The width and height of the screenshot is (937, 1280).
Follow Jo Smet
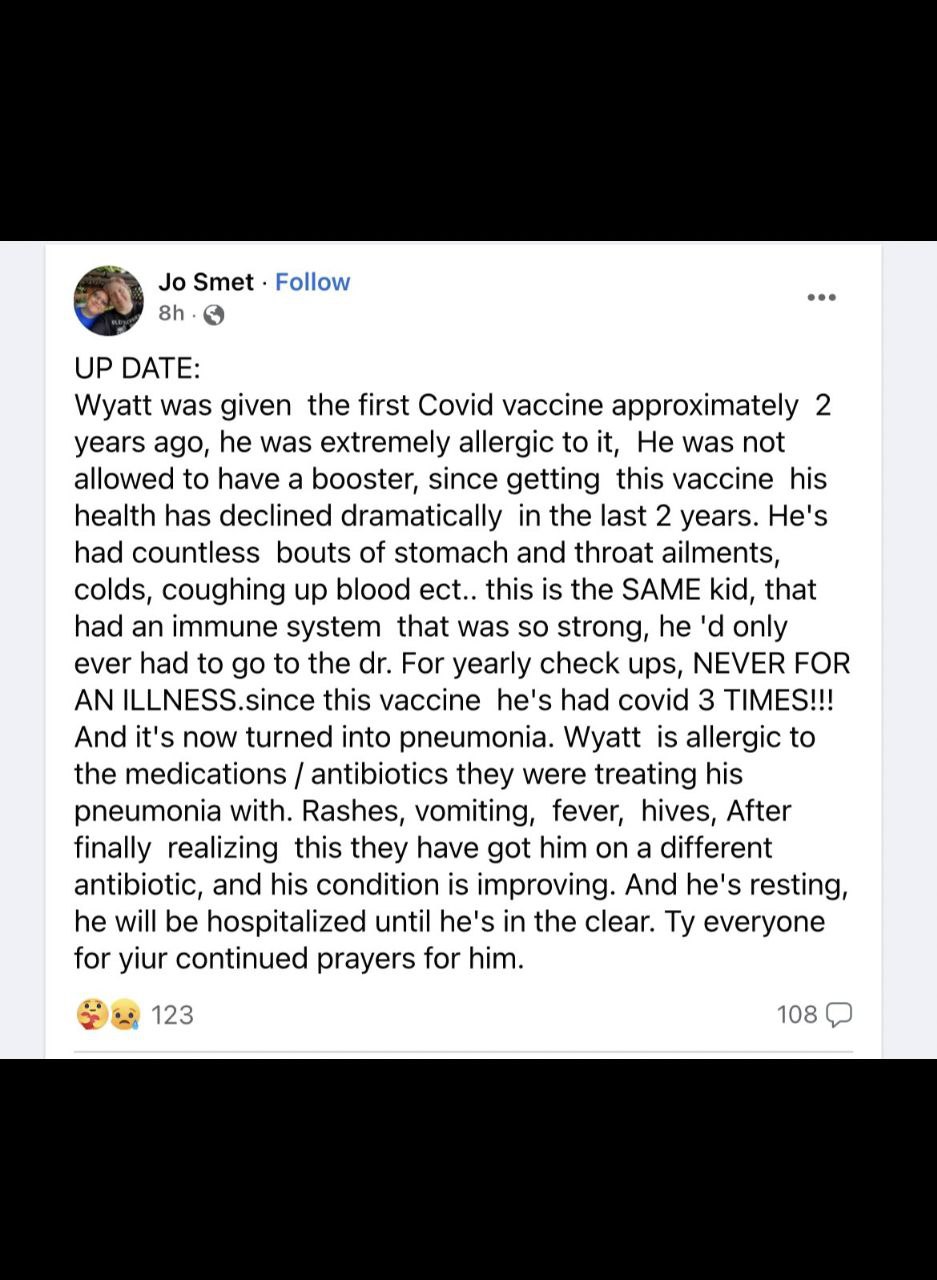pos(313,282)
